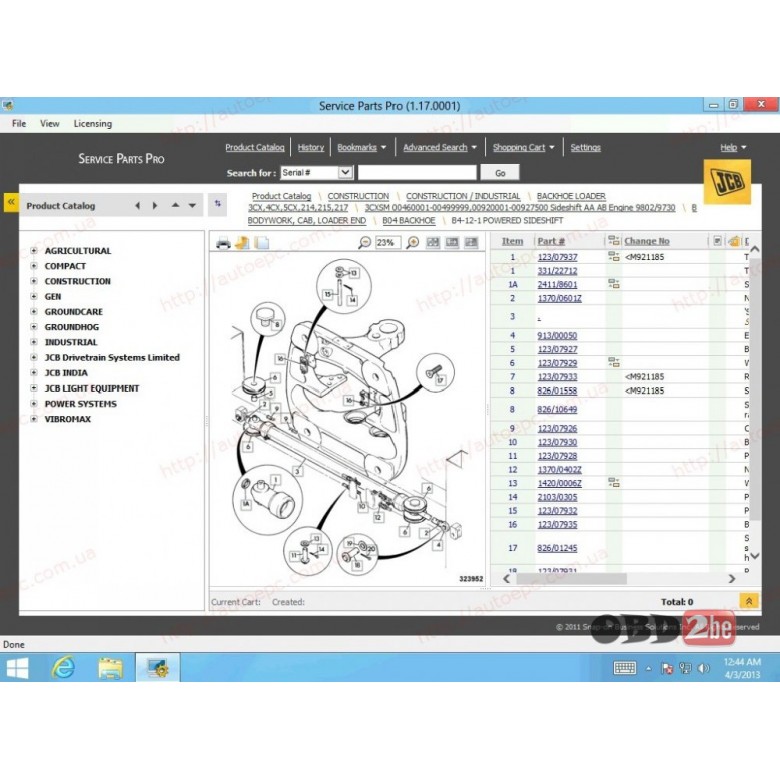Image resolution: width=780 pixels, height=780 pixels.
Task: Open the Shopping Cart dropdown menu
Action: point(523,147)
